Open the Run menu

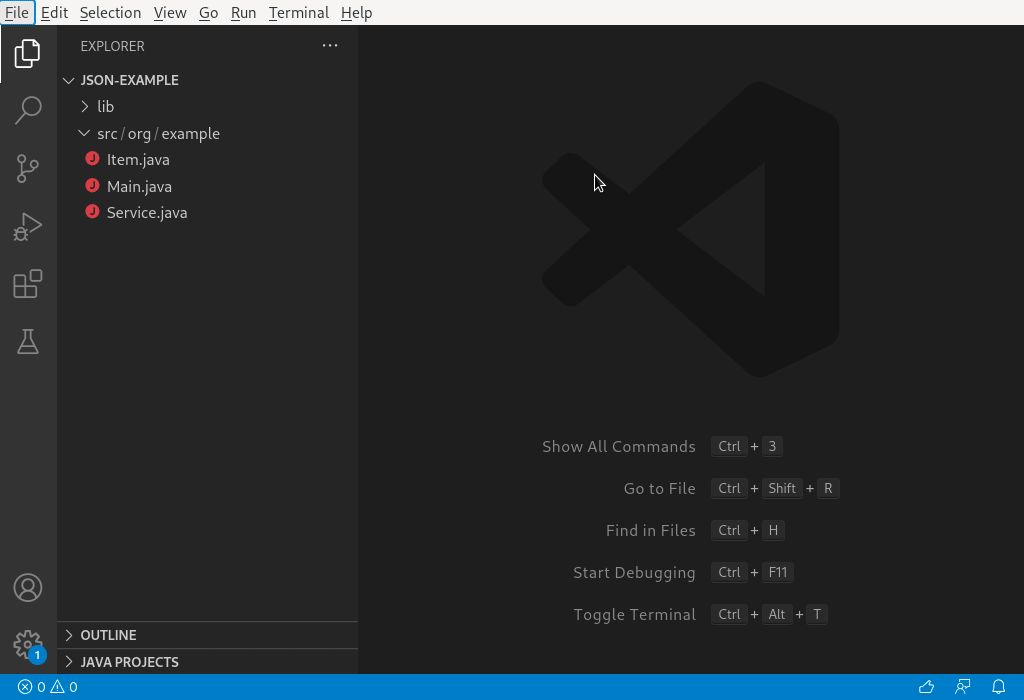[244, 12]
